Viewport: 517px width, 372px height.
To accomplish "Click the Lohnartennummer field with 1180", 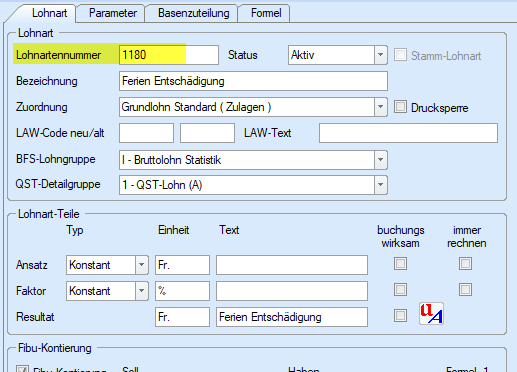I will (x=169, y=55).
